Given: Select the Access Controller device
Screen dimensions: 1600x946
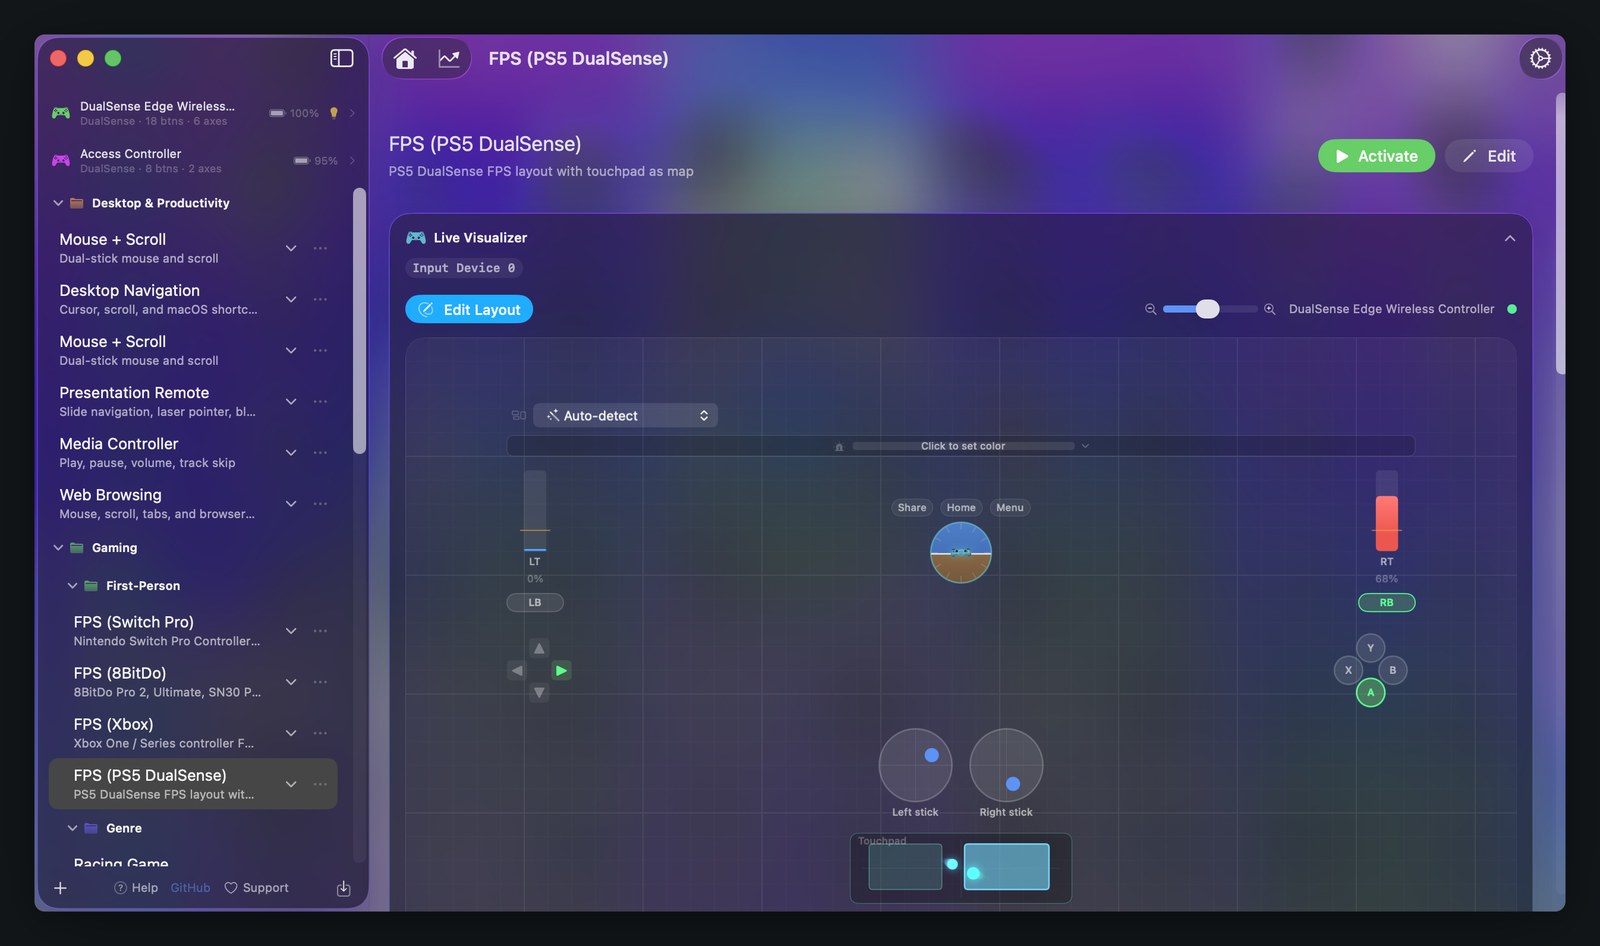Looking at the screenshot, I should point(204,161).
